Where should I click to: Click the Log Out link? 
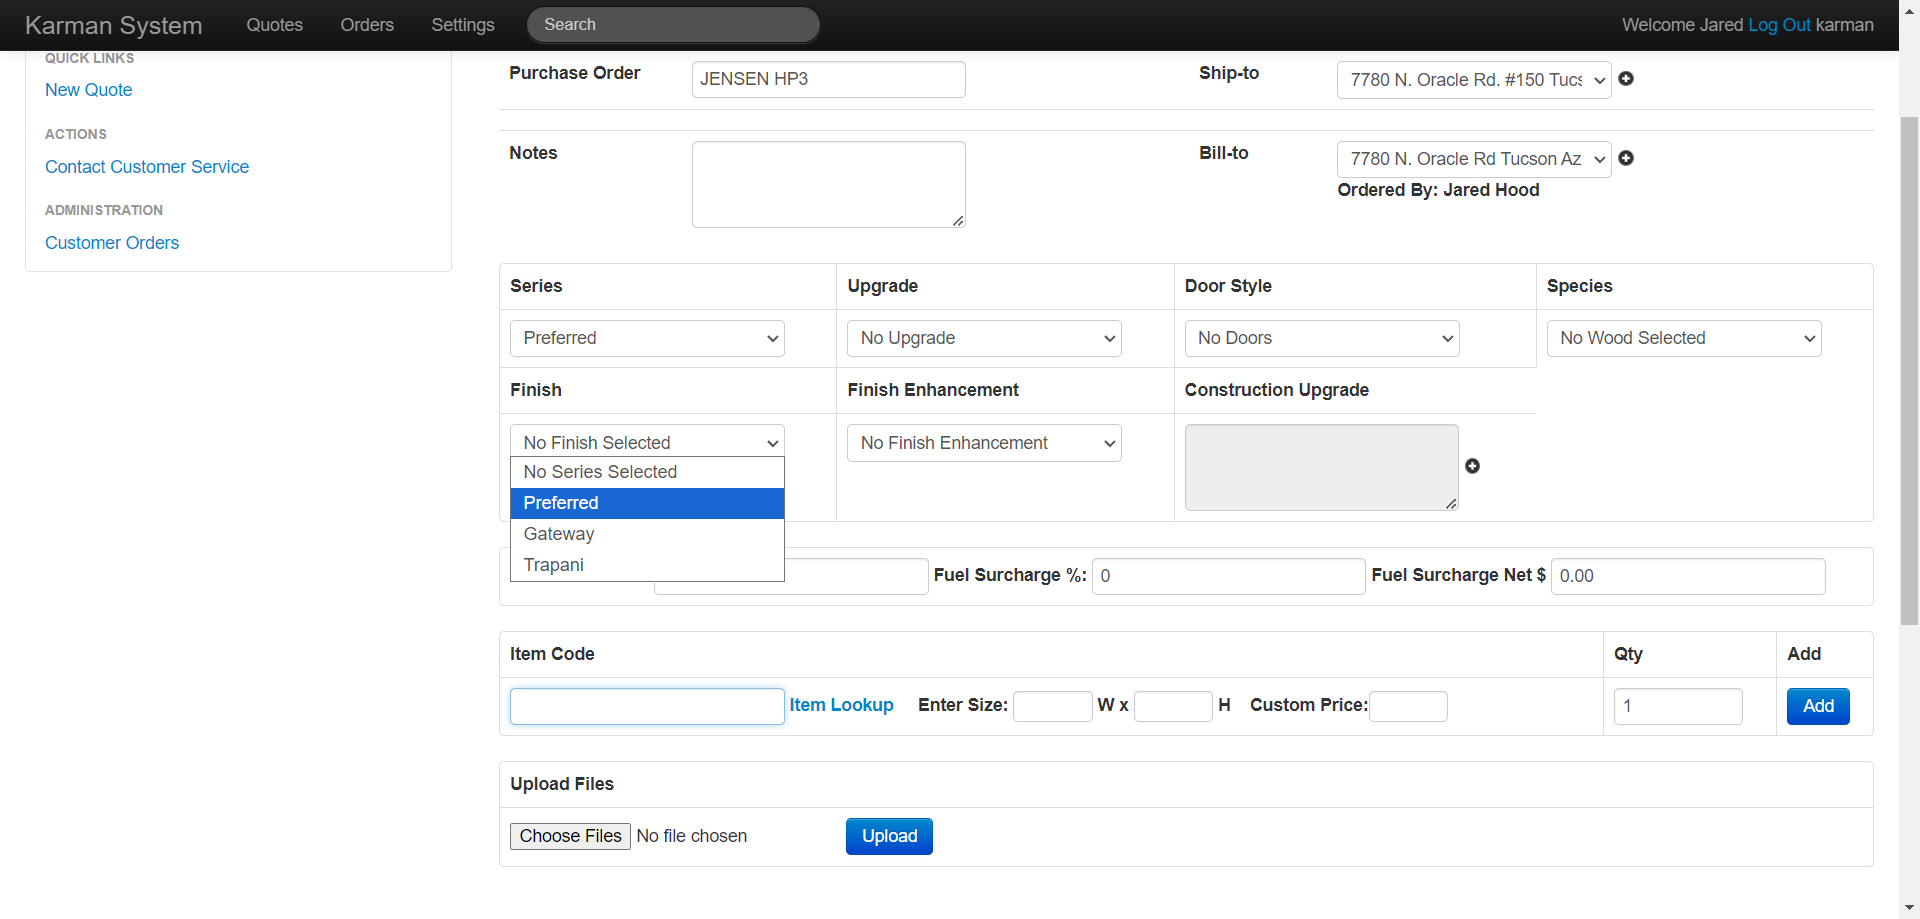point(1779,25)
